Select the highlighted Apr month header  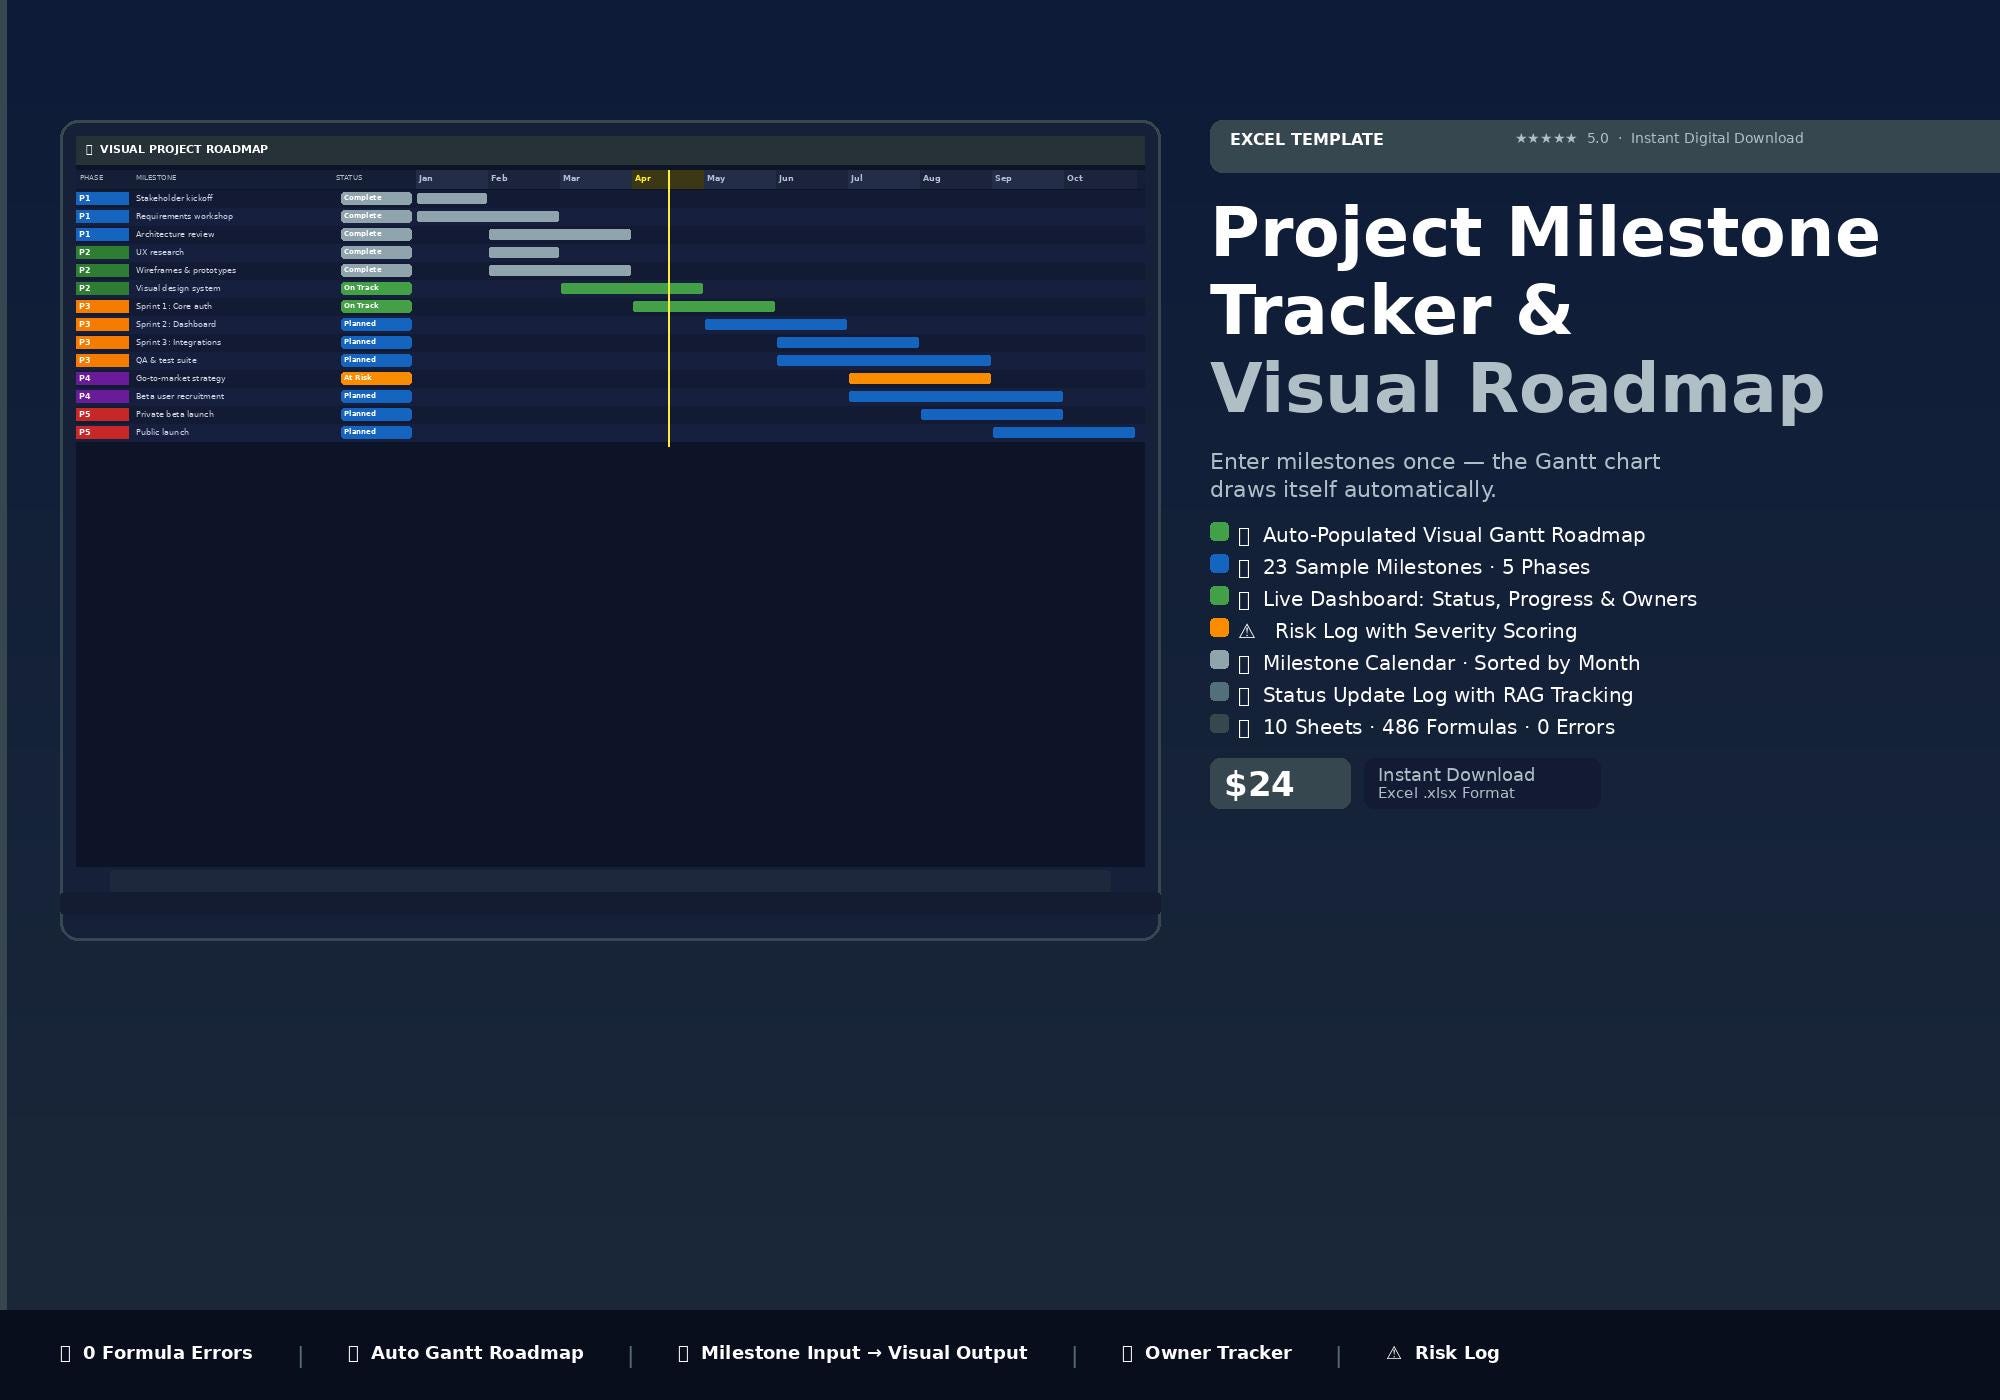click(667, 179)
